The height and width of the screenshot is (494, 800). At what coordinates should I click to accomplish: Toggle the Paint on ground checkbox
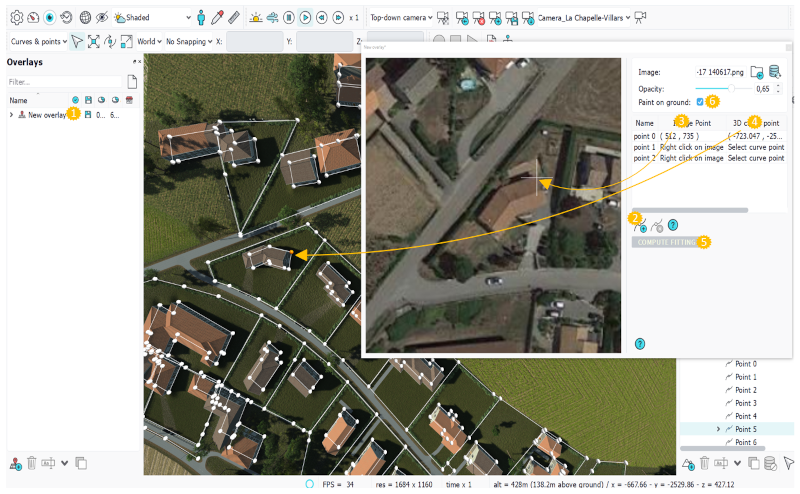pyautogui.click(x=699, y=102)
